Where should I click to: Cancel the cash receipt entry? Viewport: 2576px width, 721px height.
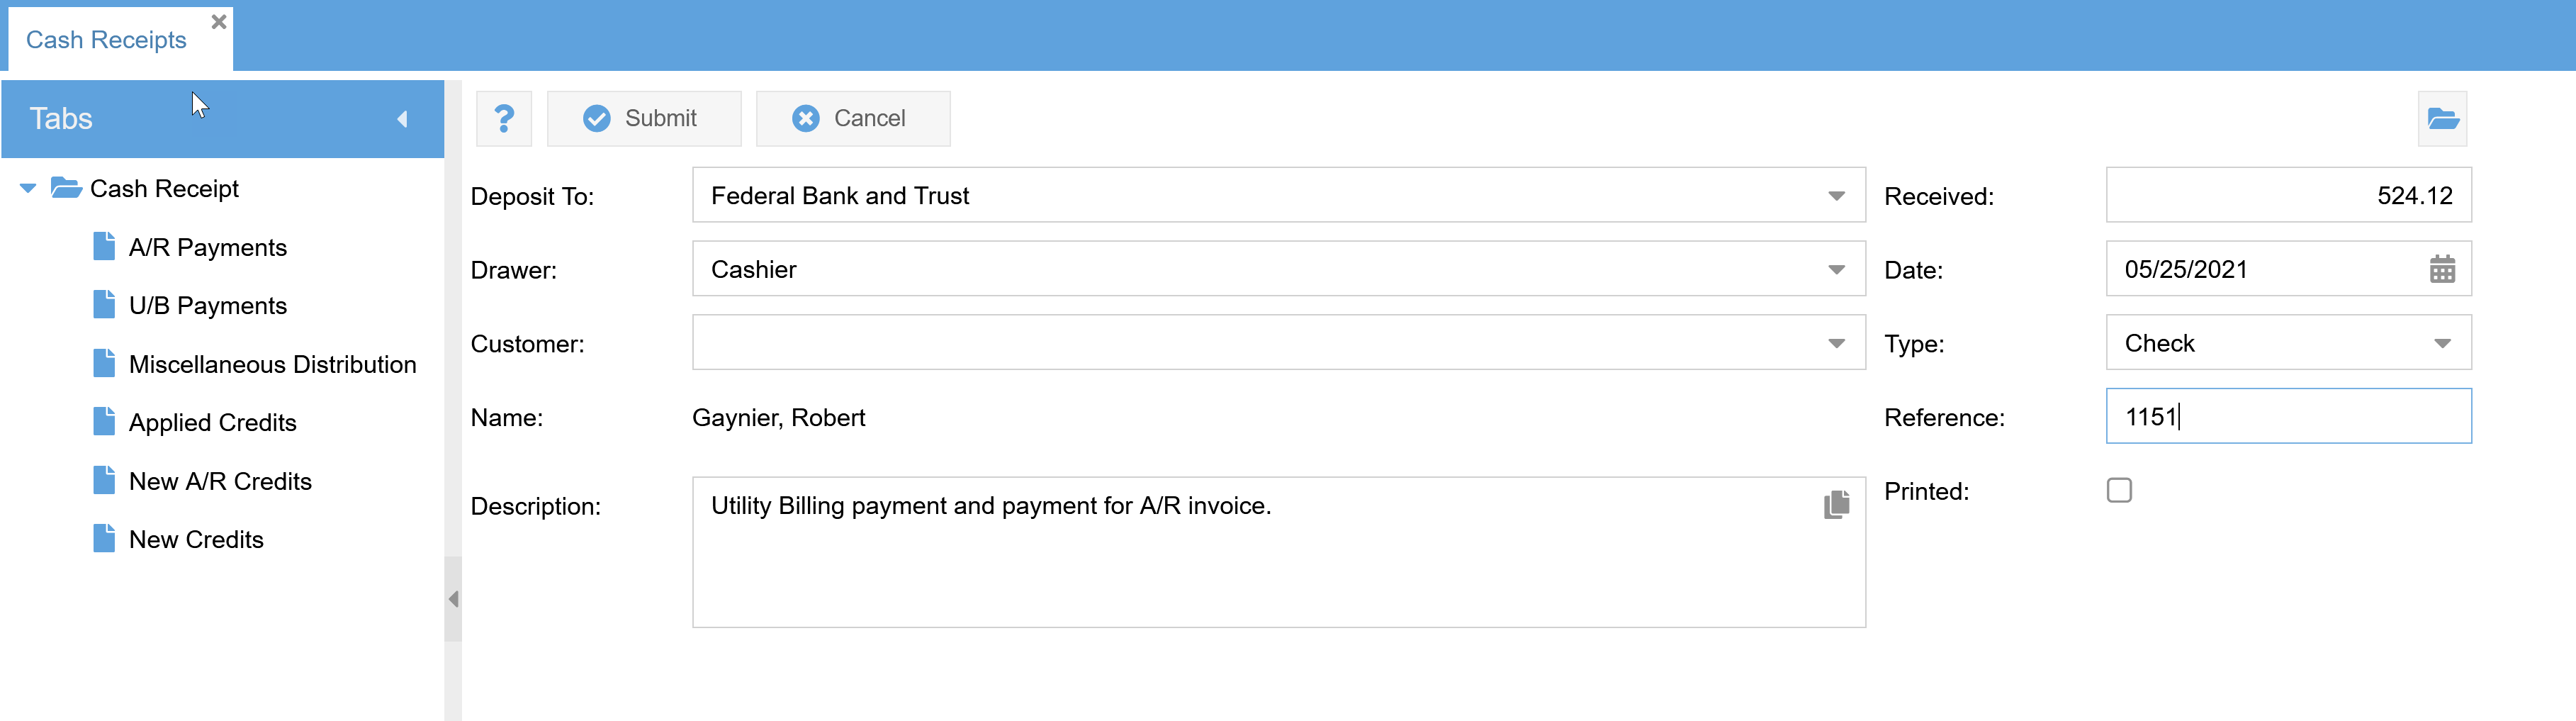point(852,119)
